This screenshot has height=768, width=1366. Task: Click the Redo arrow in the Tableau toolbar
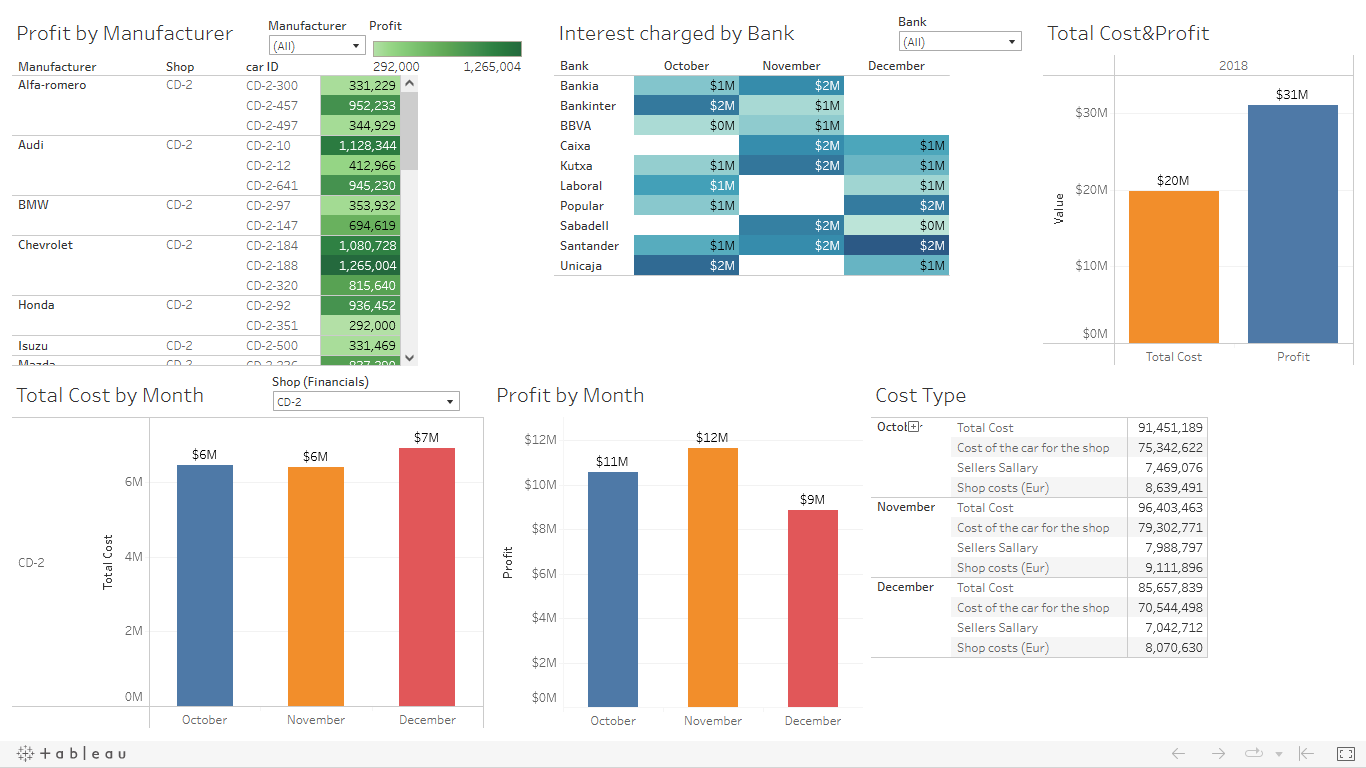click(1218, 753)
